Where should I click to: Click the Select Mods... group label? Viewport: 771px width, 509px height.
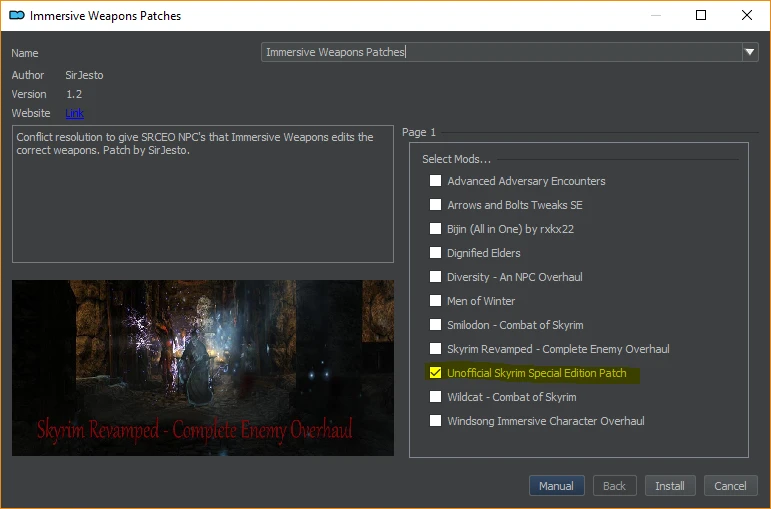(456, 159)
